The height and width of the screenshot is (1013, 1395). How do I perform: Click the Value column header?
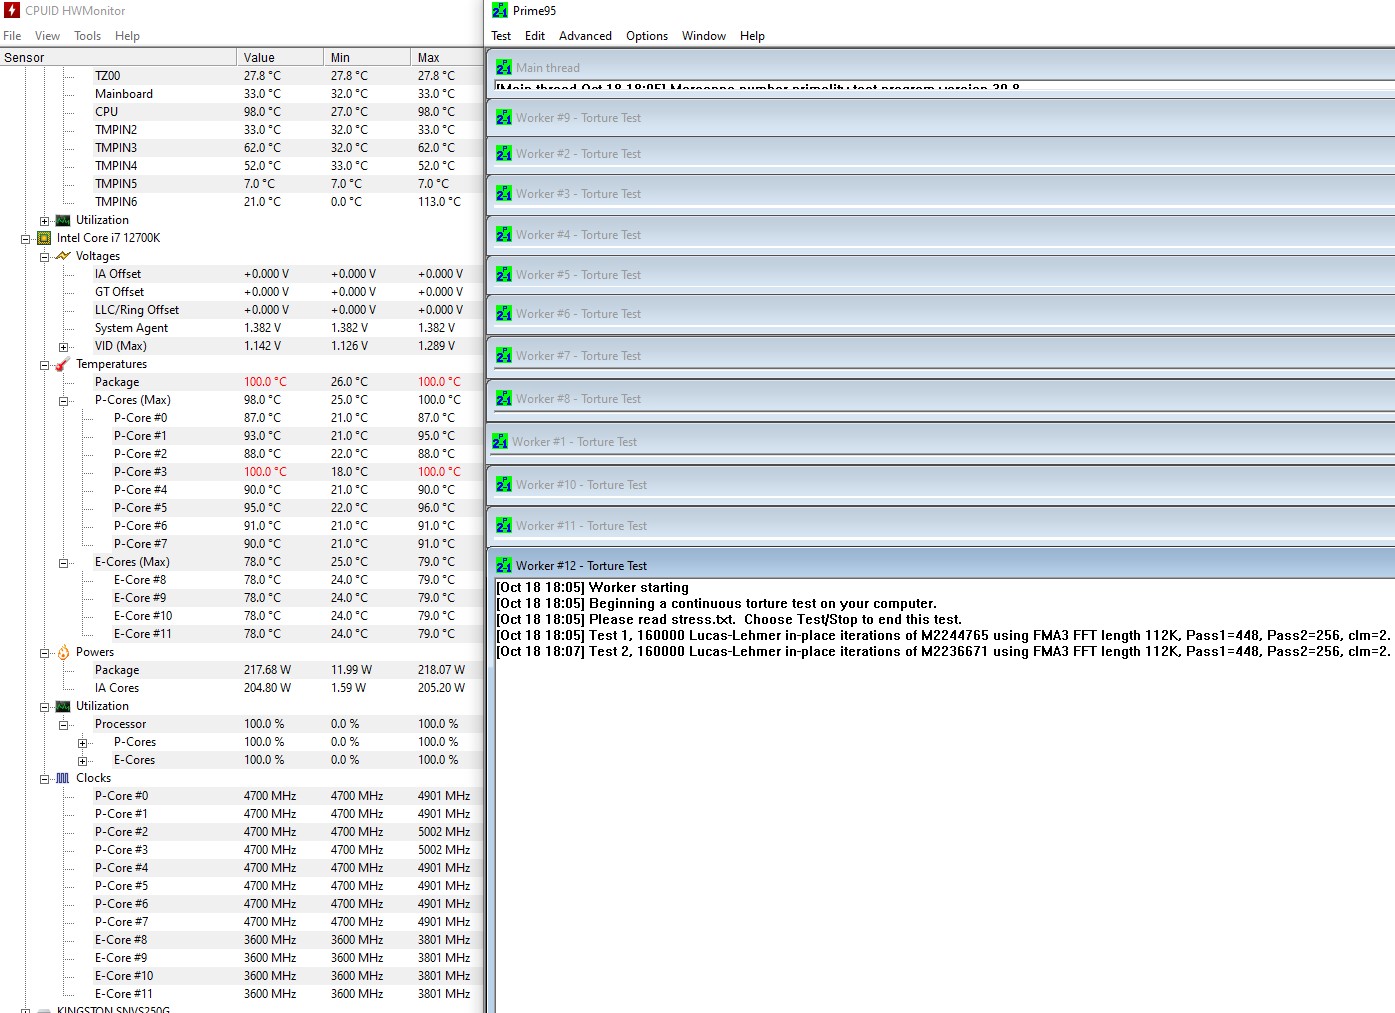click(280, 58)
